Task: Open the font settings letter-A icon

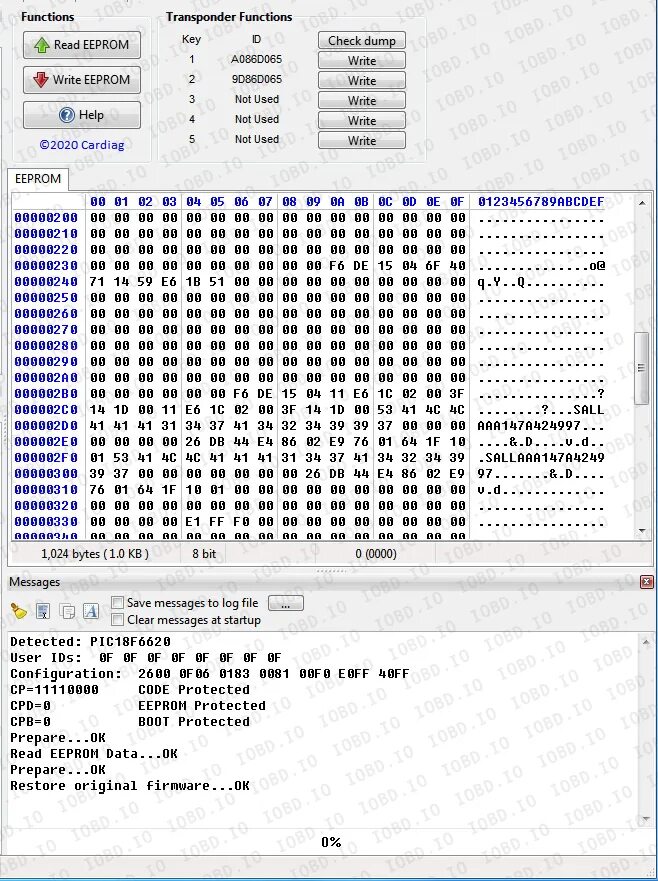Action: pos(91,611)
